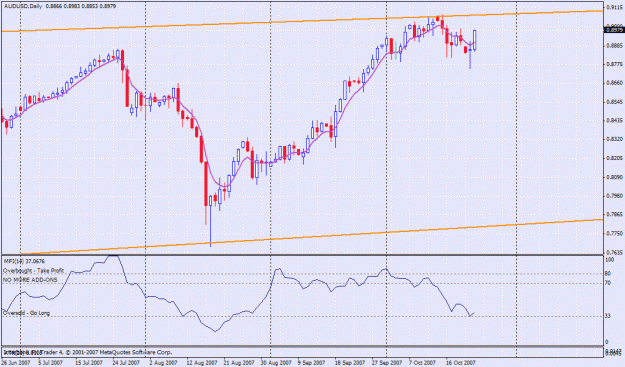Screen dimensions: 625x367
Task: Click the 5 Jul 2007 date label
Action: point(50,363)
